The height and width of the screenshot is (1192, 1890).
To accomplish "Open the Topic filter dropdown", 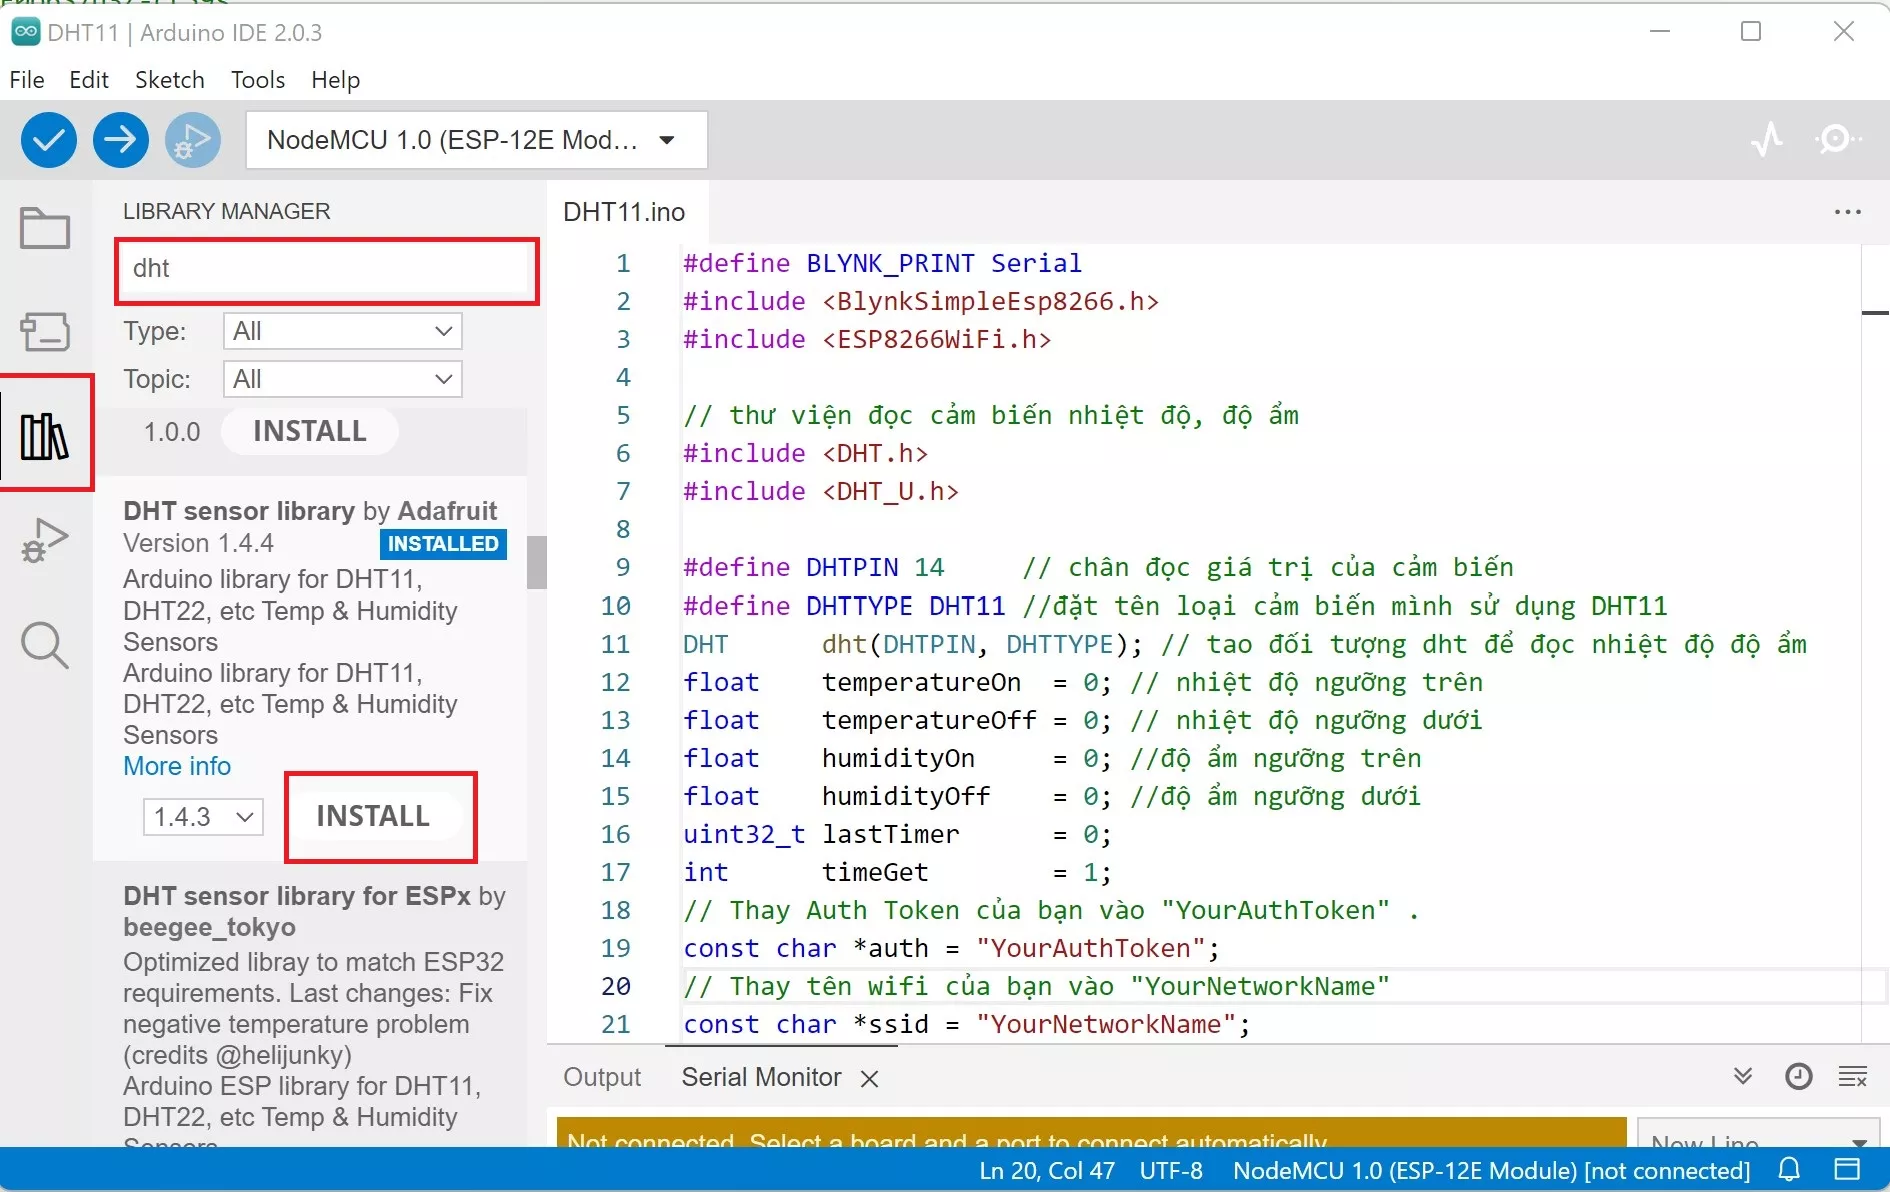I will (x=343, y=379).
